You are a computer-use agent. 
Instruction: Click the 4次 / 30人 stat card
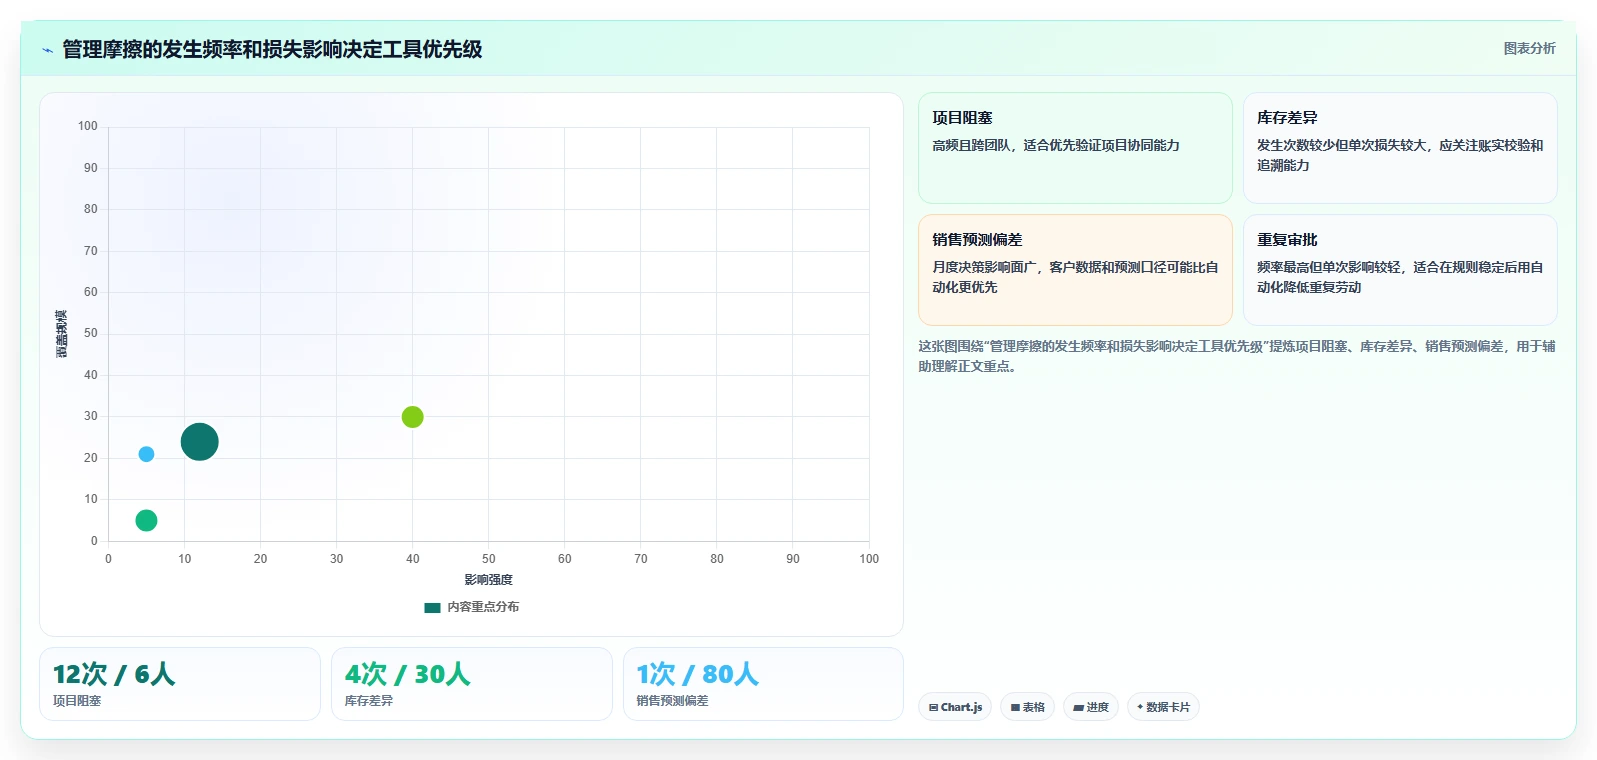click(x=472, y=684)
